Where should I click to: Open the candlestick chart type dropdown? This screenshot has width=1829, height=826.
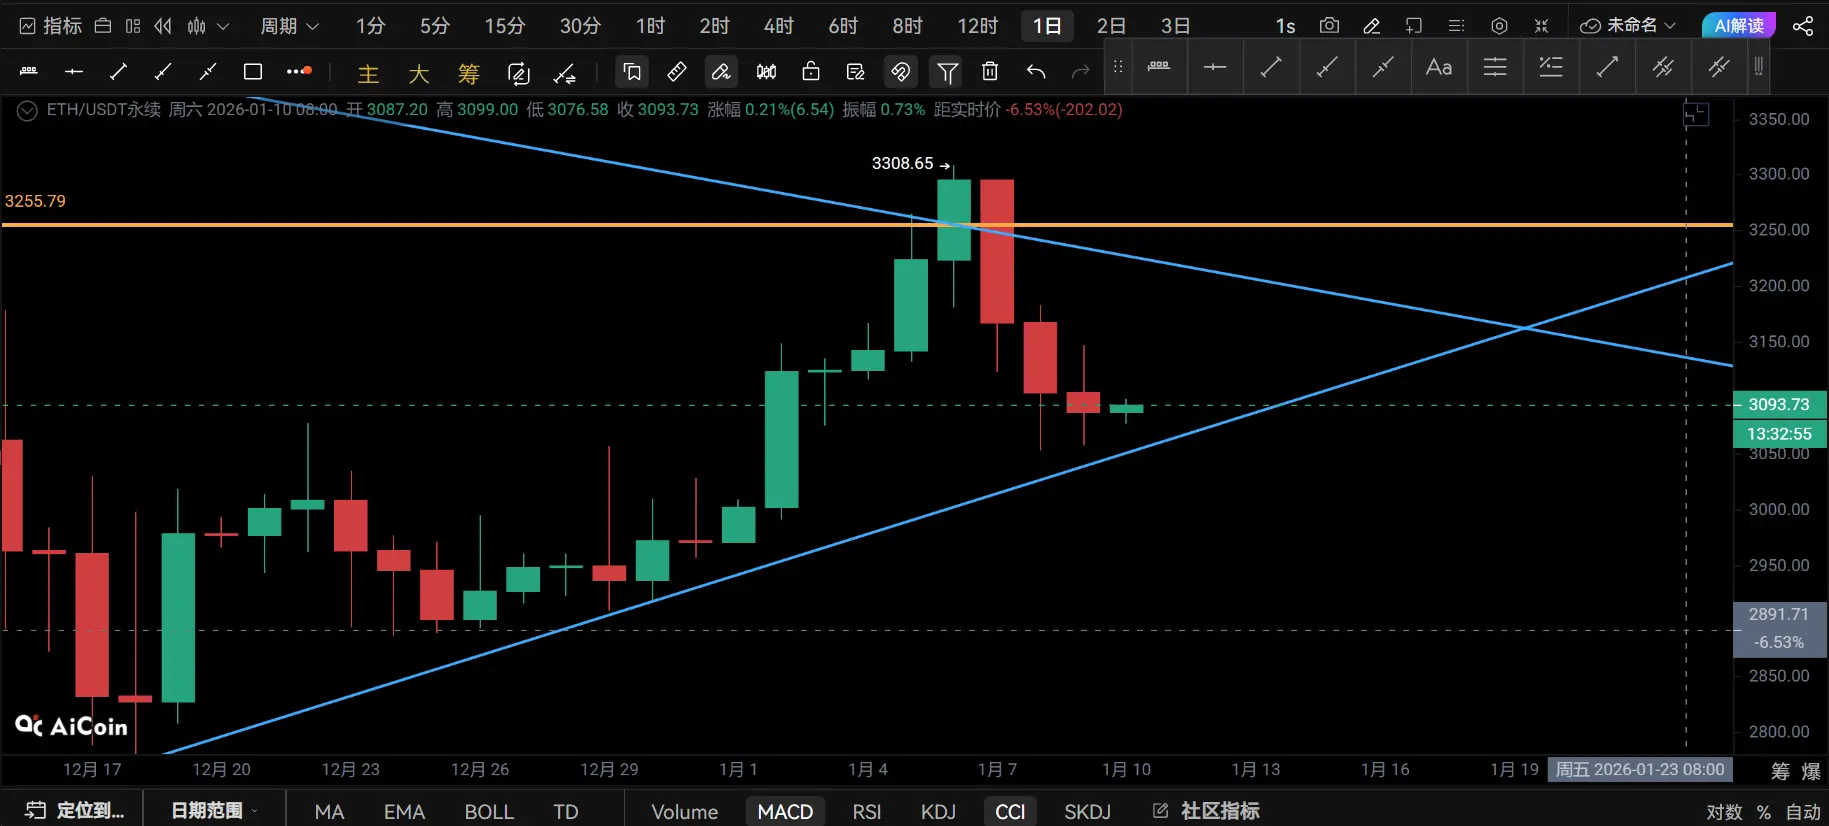coord(208,26)
